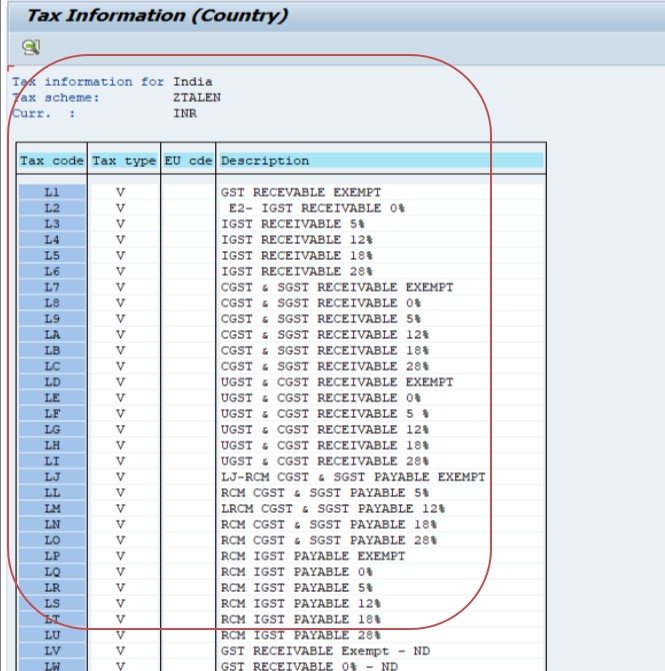Select tax code LR cell

(x=52, y=588)
